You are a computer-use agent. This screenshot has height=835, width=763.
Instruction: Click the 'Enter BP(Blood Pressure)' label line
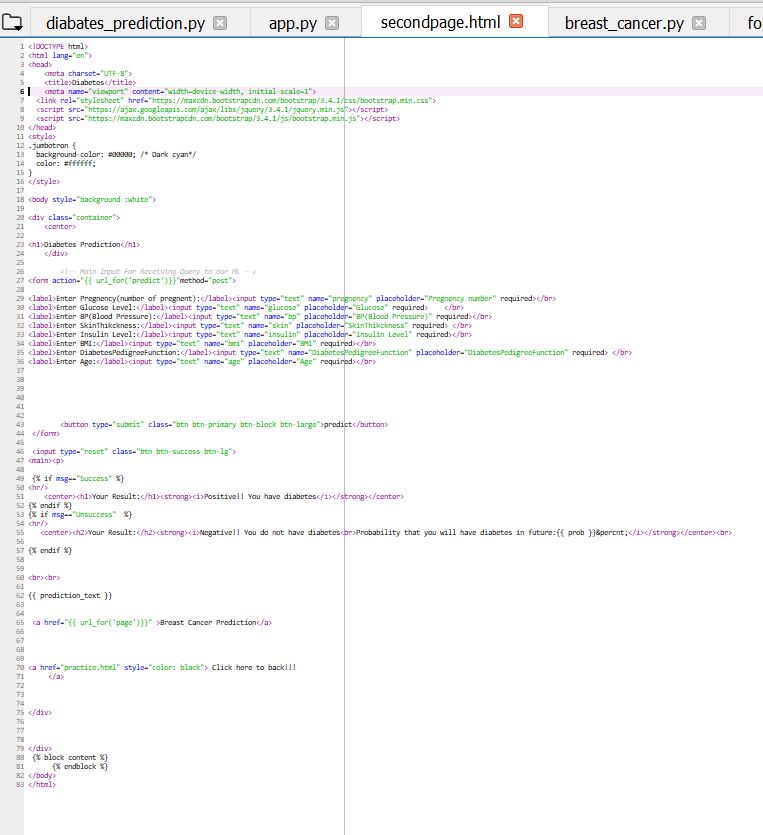coord(260,317)
